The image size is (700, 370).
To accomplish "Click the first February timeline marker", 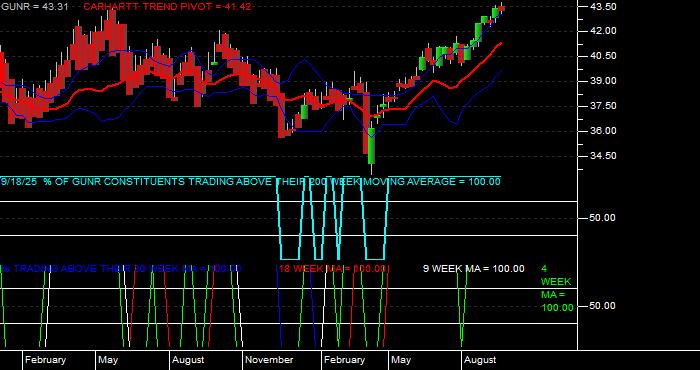I will pyautogui.click(x=45, y=360).
